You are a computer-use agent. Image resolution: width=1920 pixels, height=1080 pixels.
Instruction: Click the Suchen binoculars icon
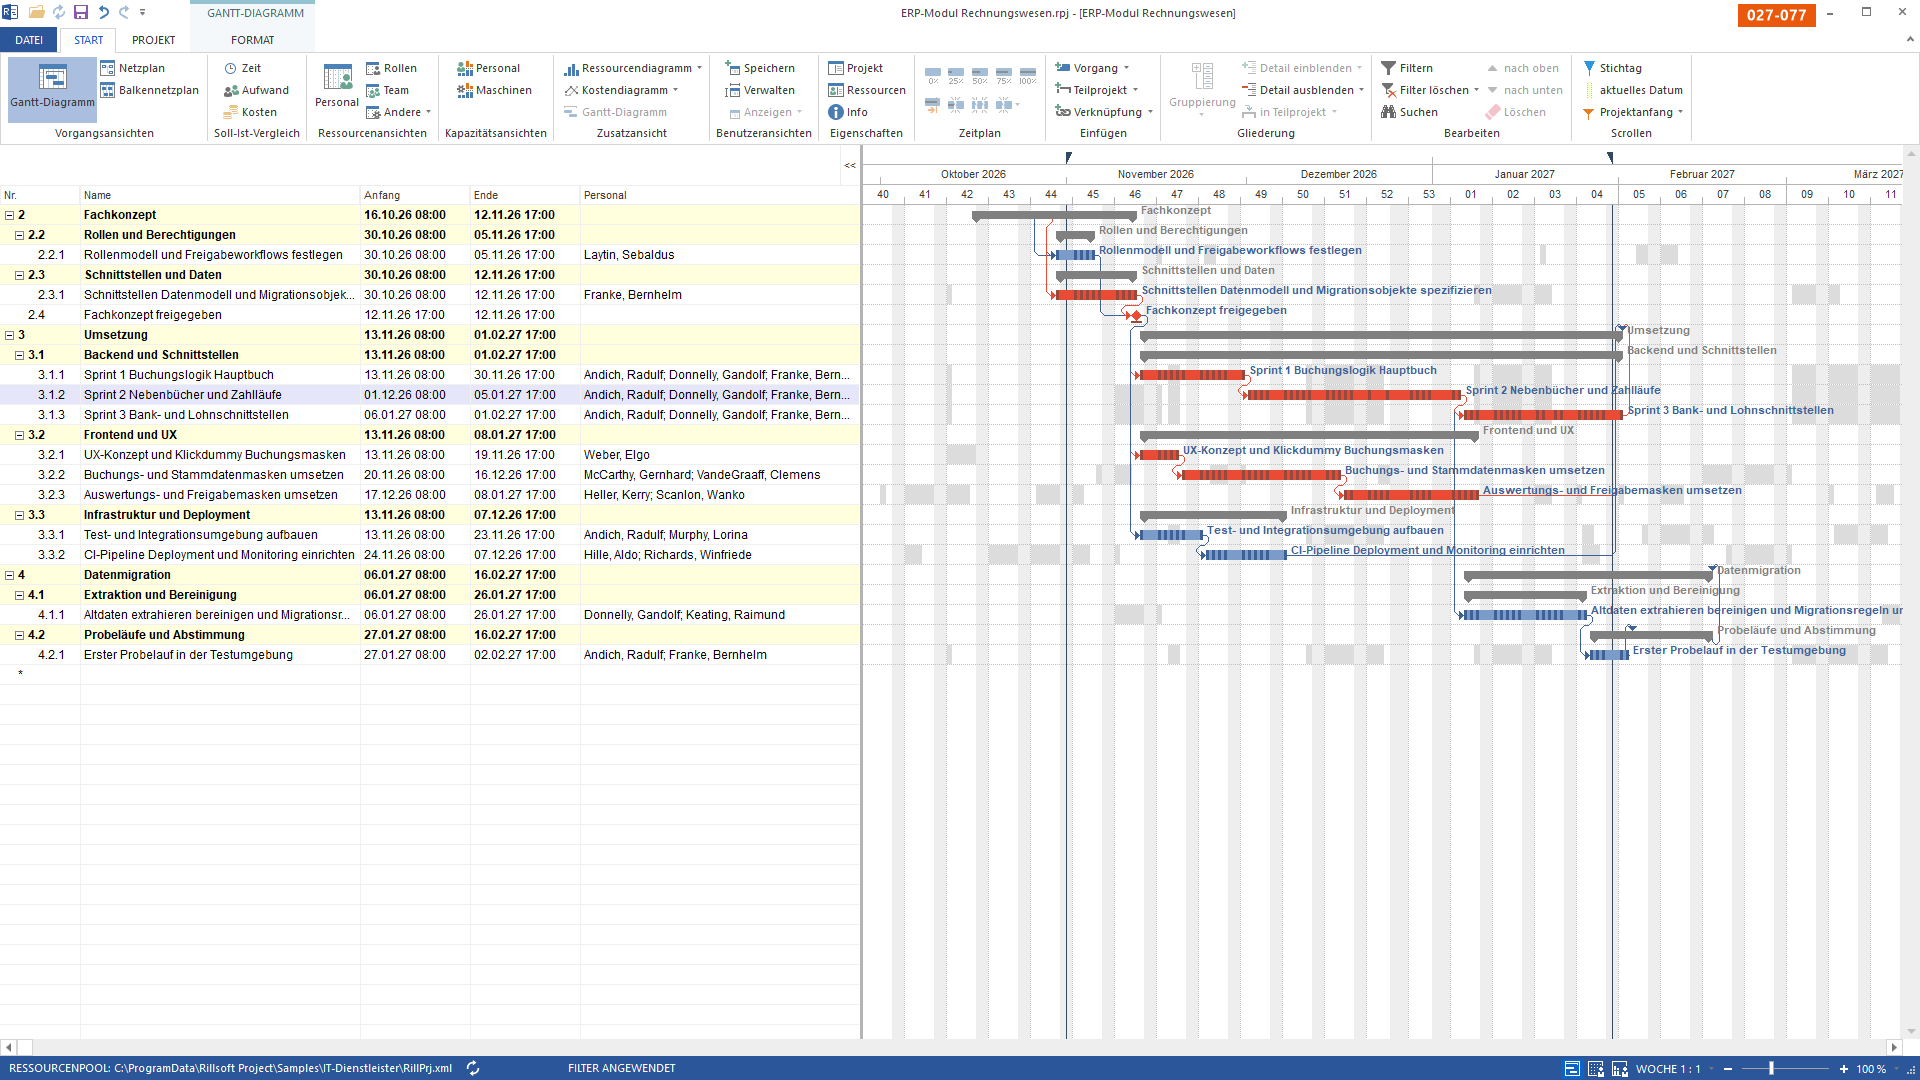pos(1388,112)
